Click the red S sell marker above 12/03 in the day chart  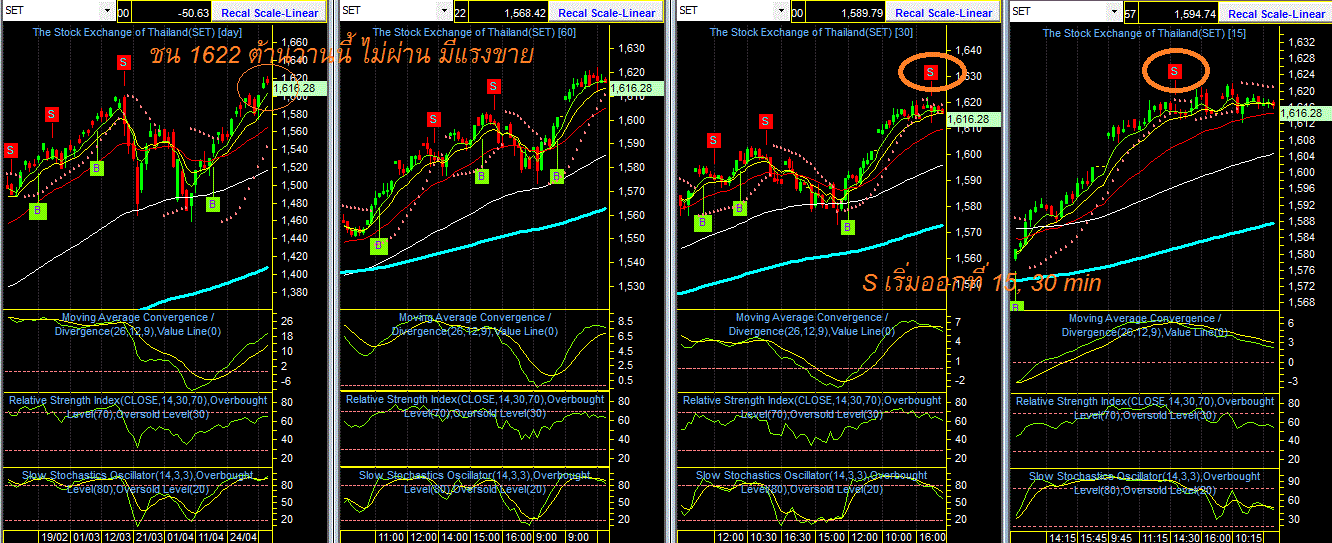(x=124, y=62)
